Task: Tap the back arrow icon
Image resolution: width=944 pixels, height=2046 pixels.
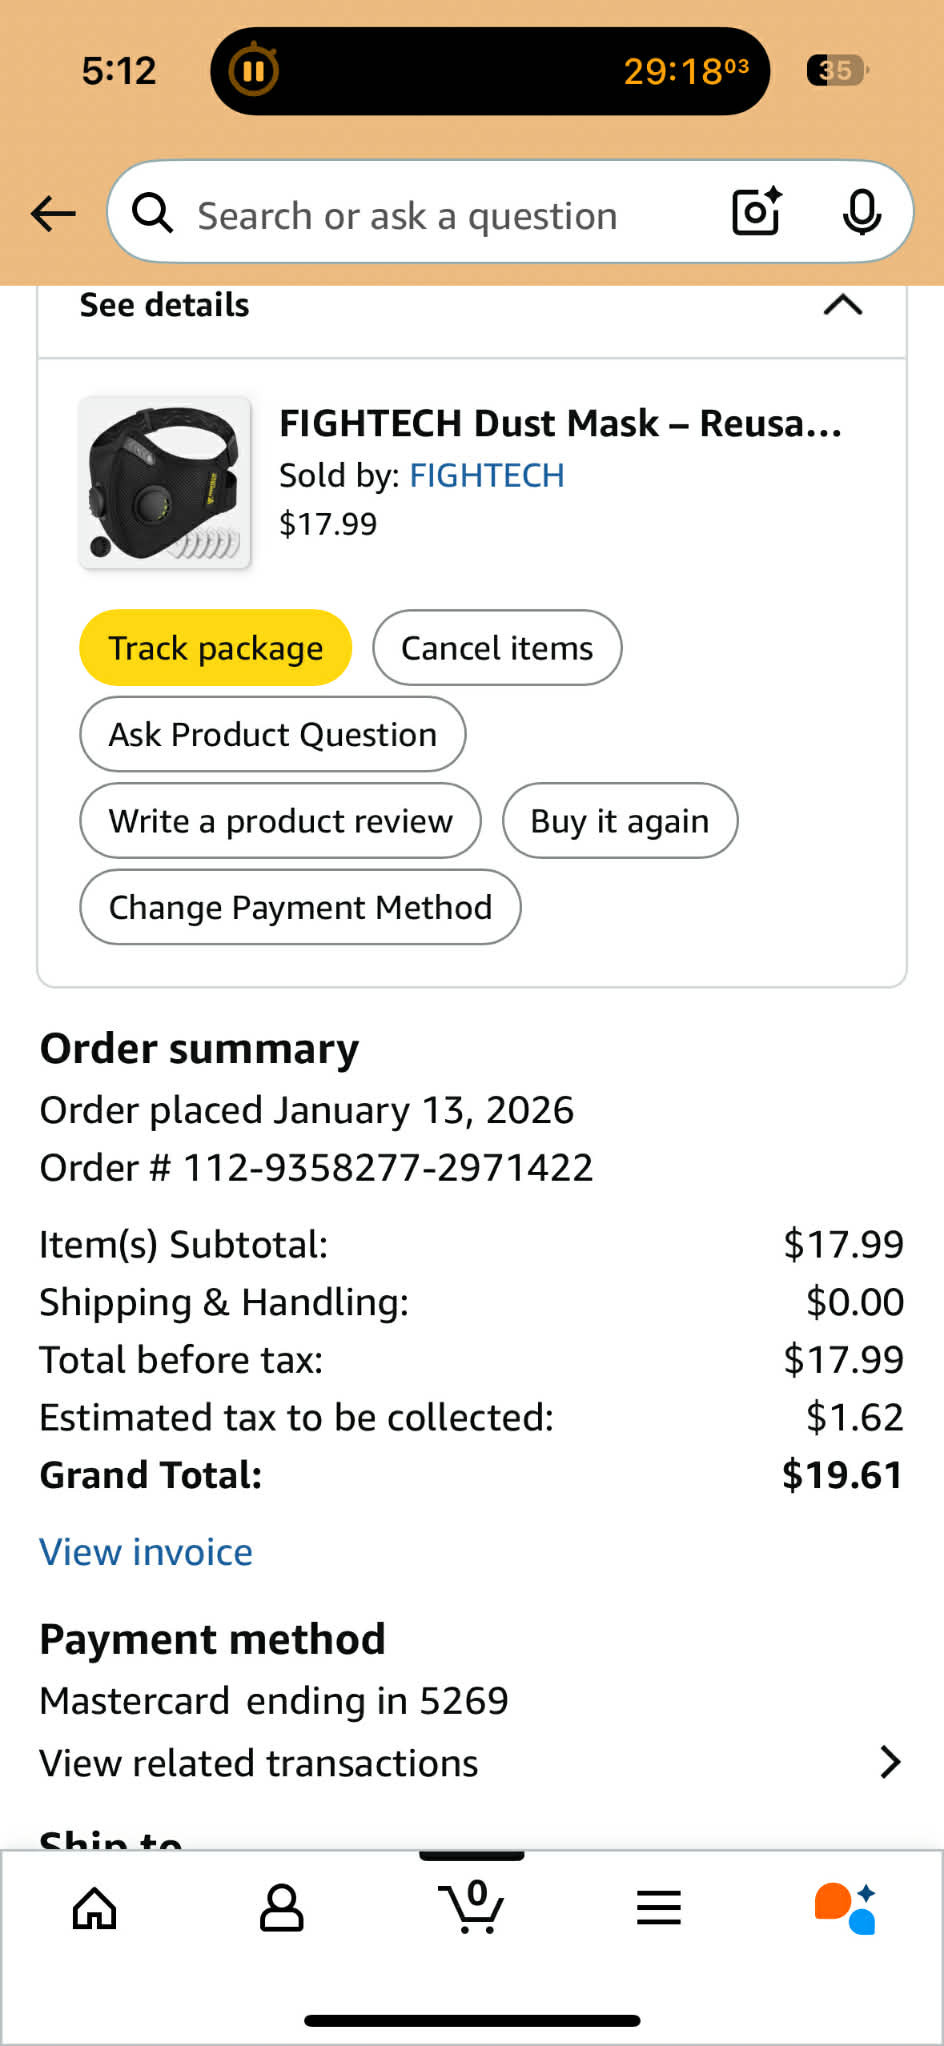Action: click(54, 213)
